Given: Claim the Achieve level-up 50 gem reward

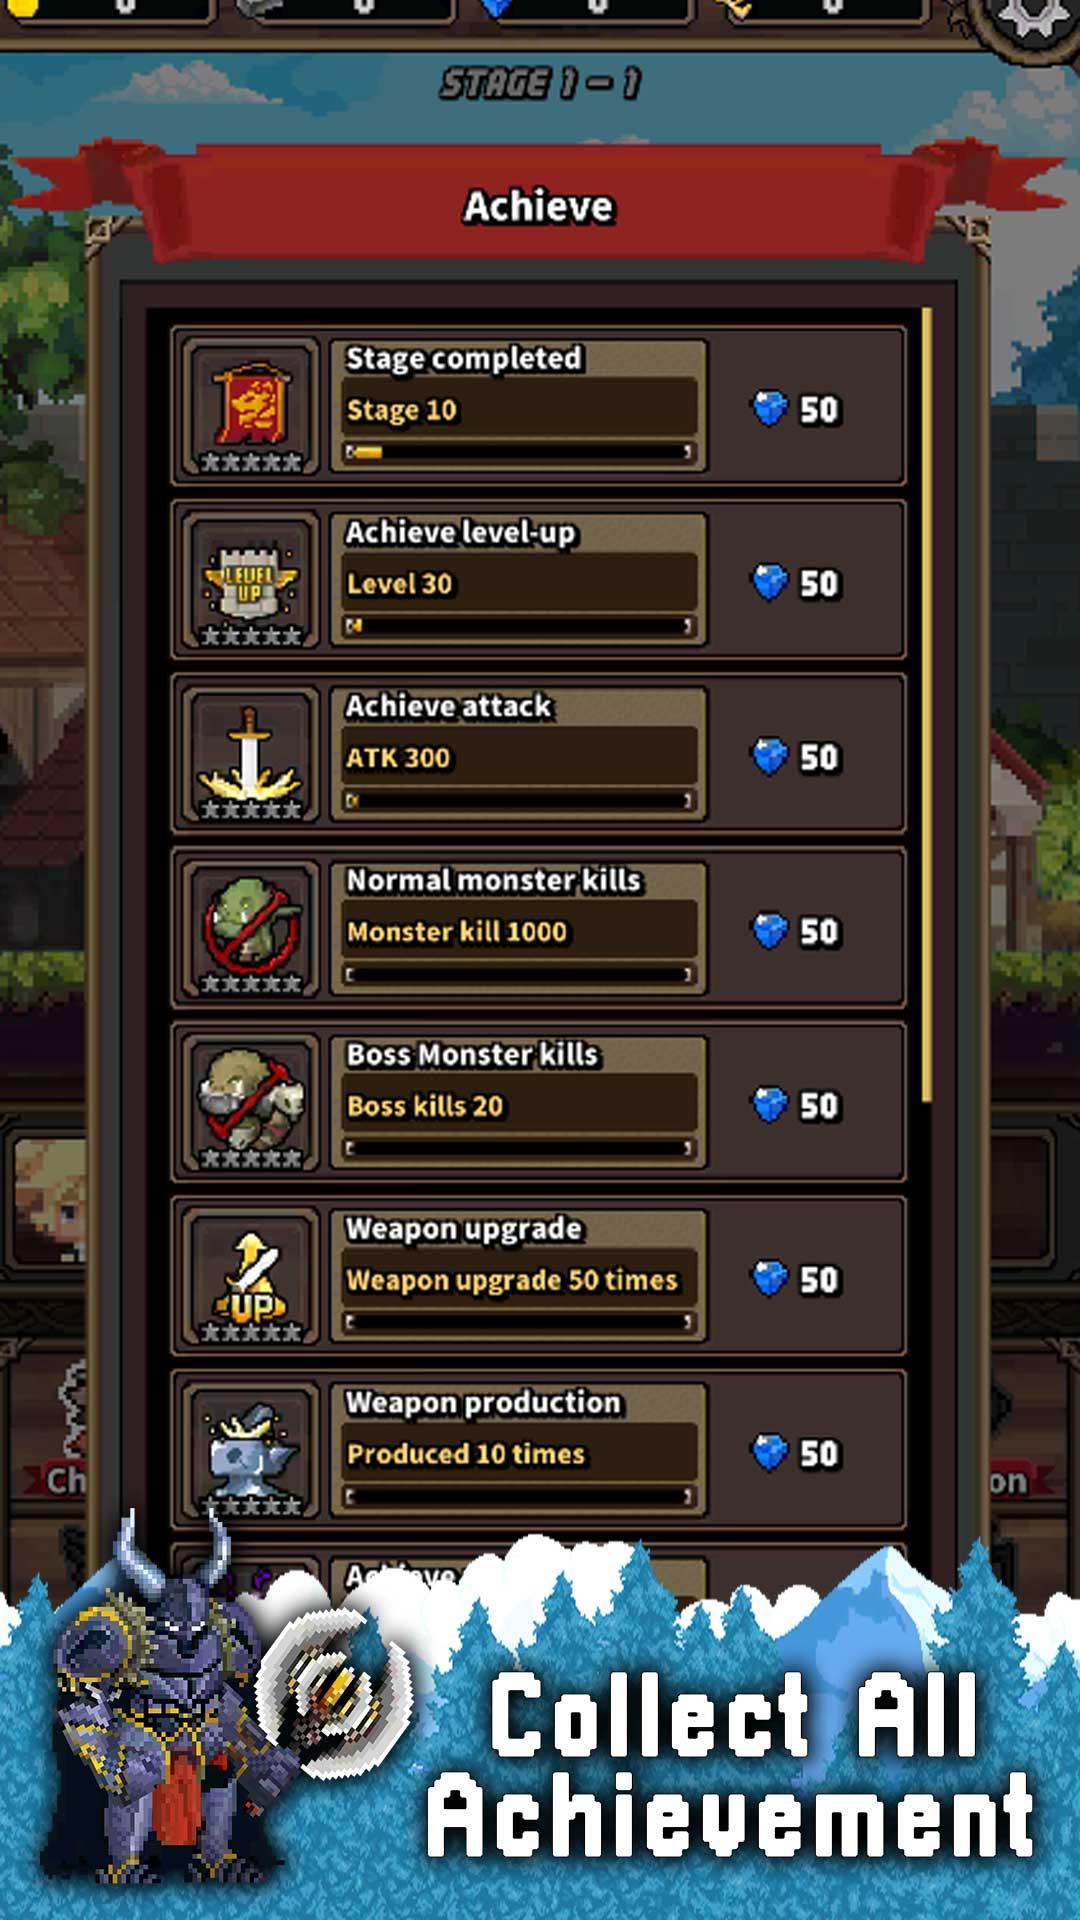Looking at the screenshot, I should (x=796, y=583).
